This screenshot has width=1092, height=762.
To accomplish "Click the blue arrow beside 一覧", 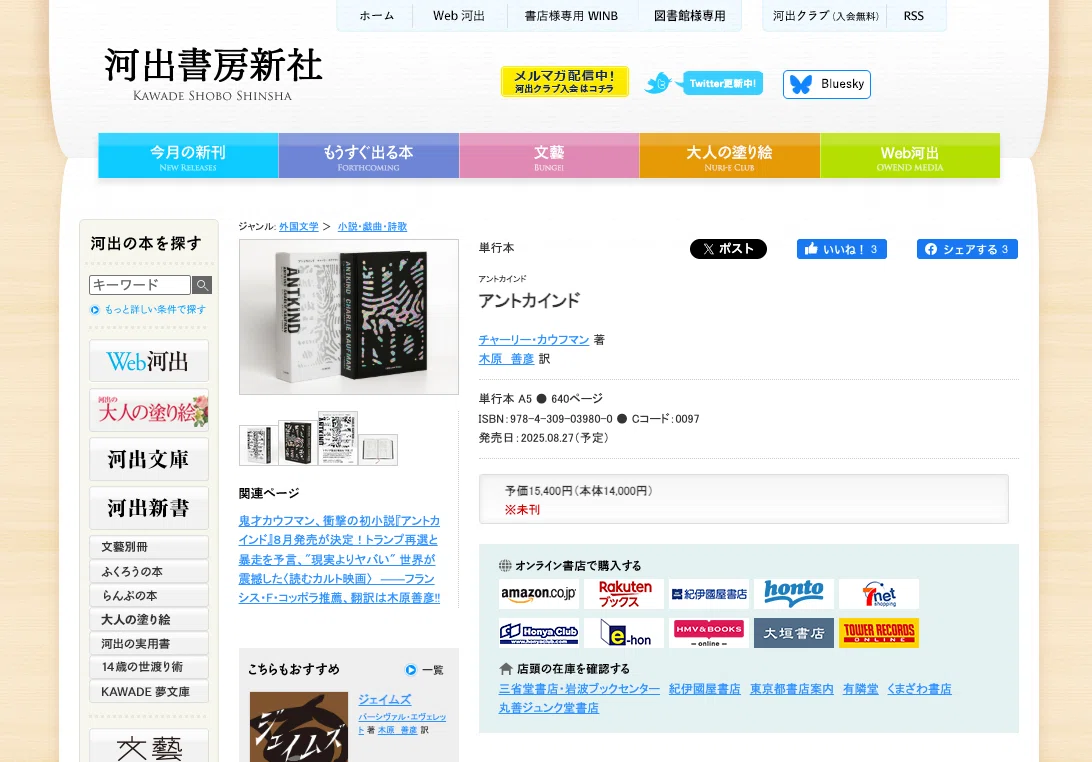I will click(x=411, y=670).
